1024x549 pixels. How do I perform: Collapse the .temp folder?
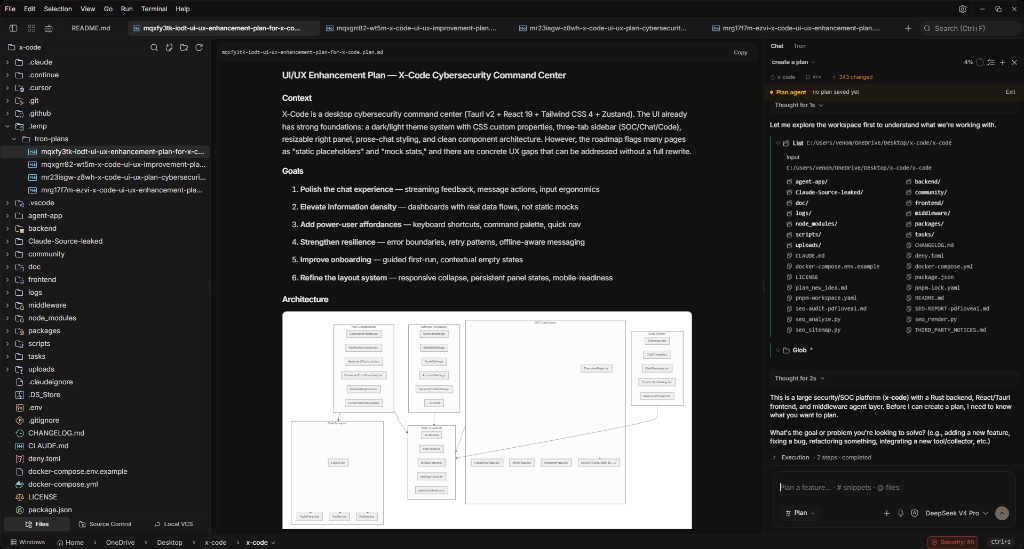tap(7, 126)
